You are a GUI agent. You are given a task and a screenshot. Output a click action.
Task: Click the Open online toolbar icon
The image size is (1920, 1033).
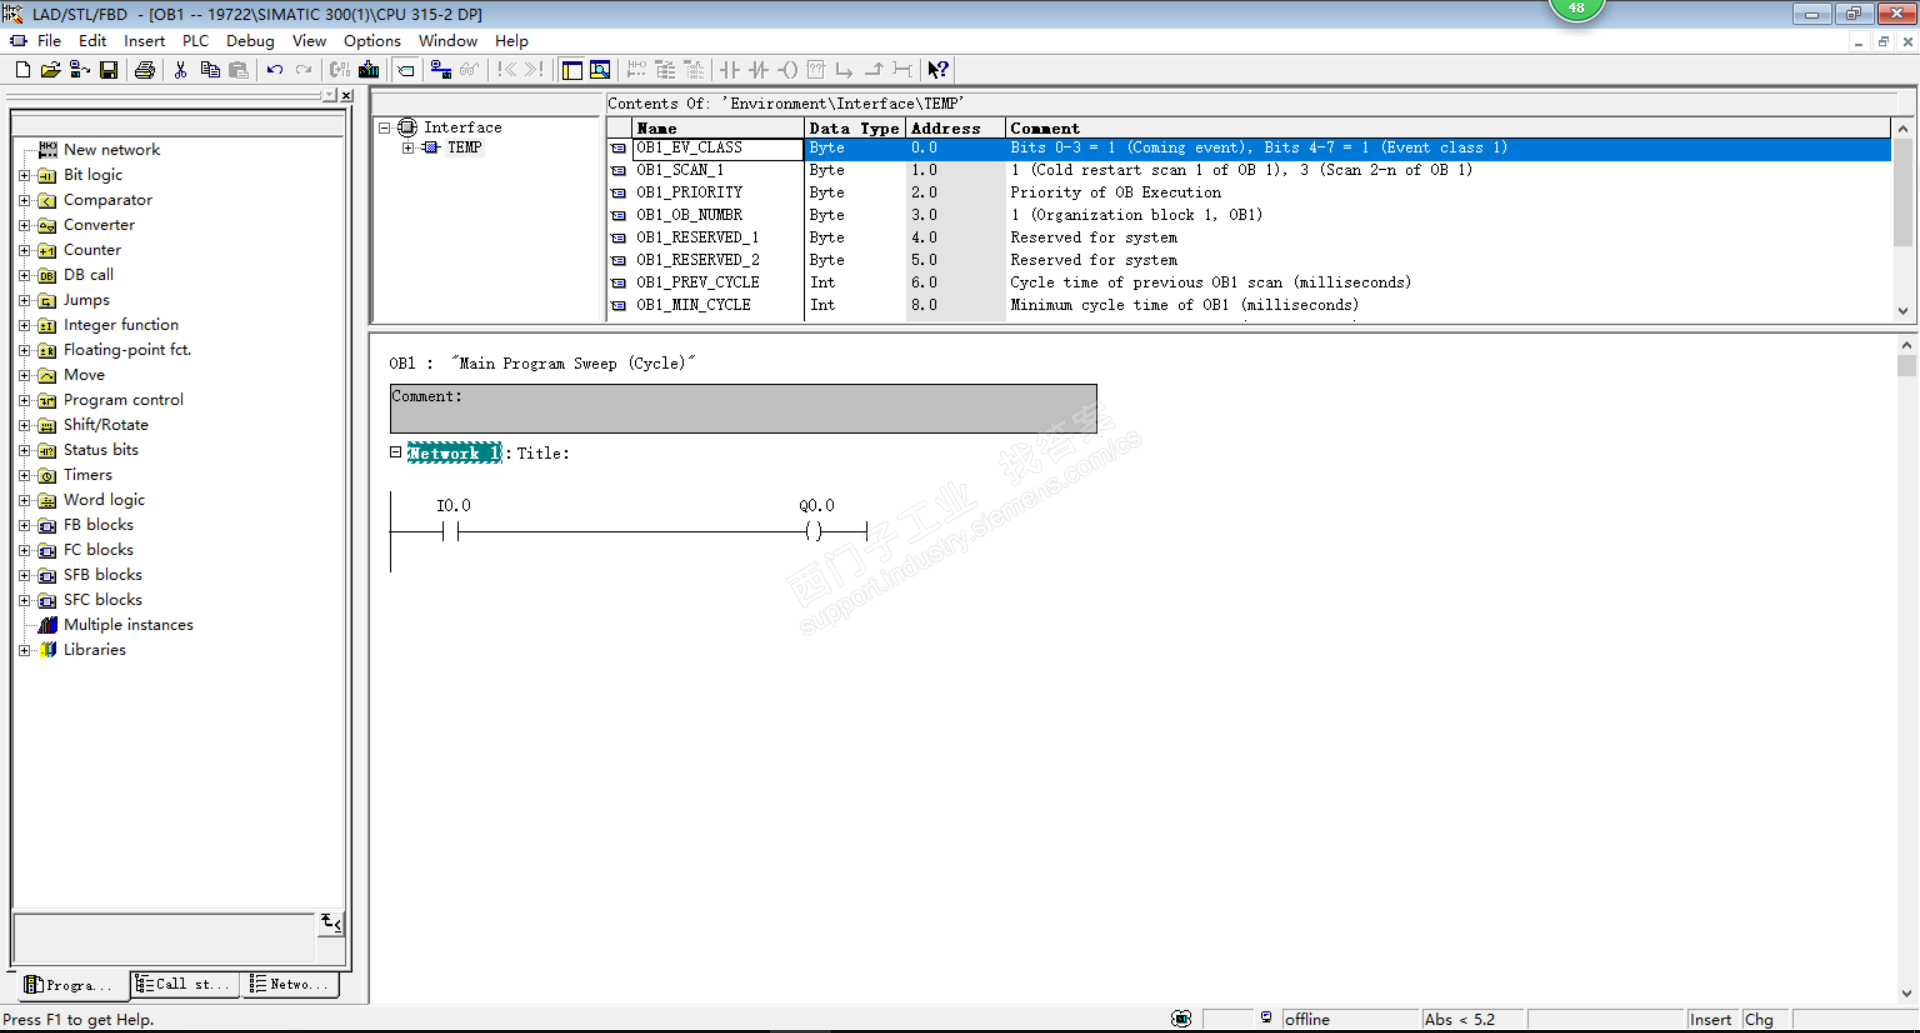coord(80,70)
